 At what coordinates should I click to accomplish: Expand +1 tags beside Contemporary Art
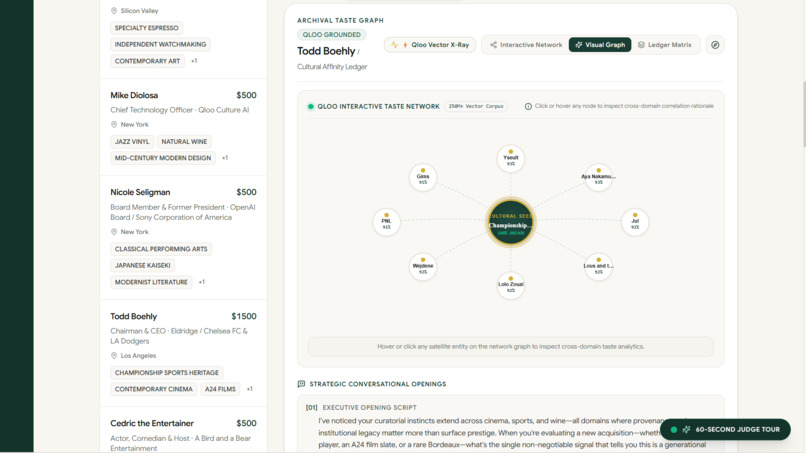(x=194, y=61)
